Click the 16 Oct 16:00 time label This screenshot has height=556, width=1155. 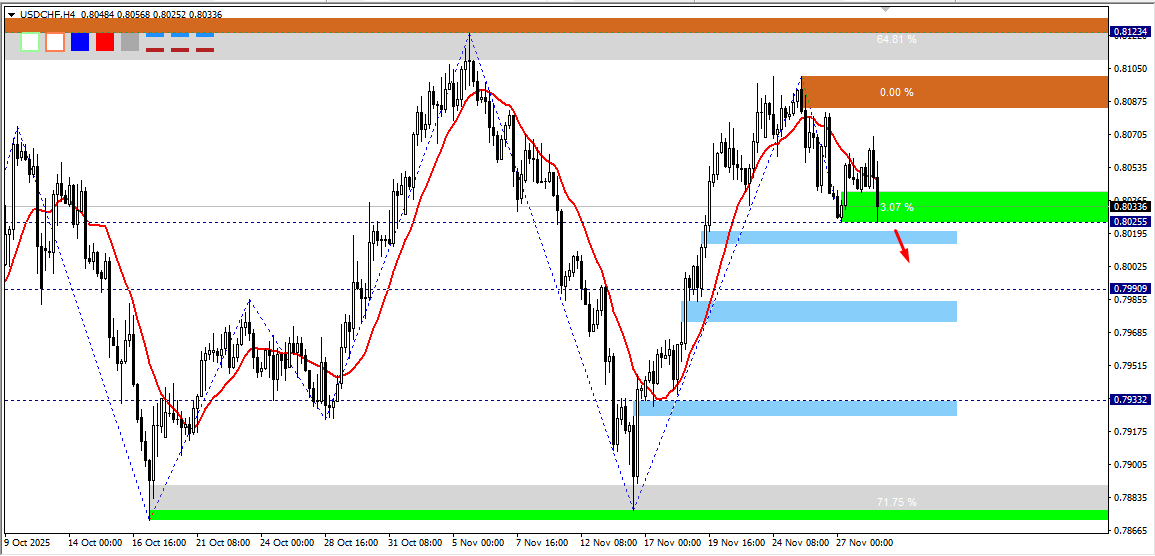pyautogui.click(x=158, y=543)
